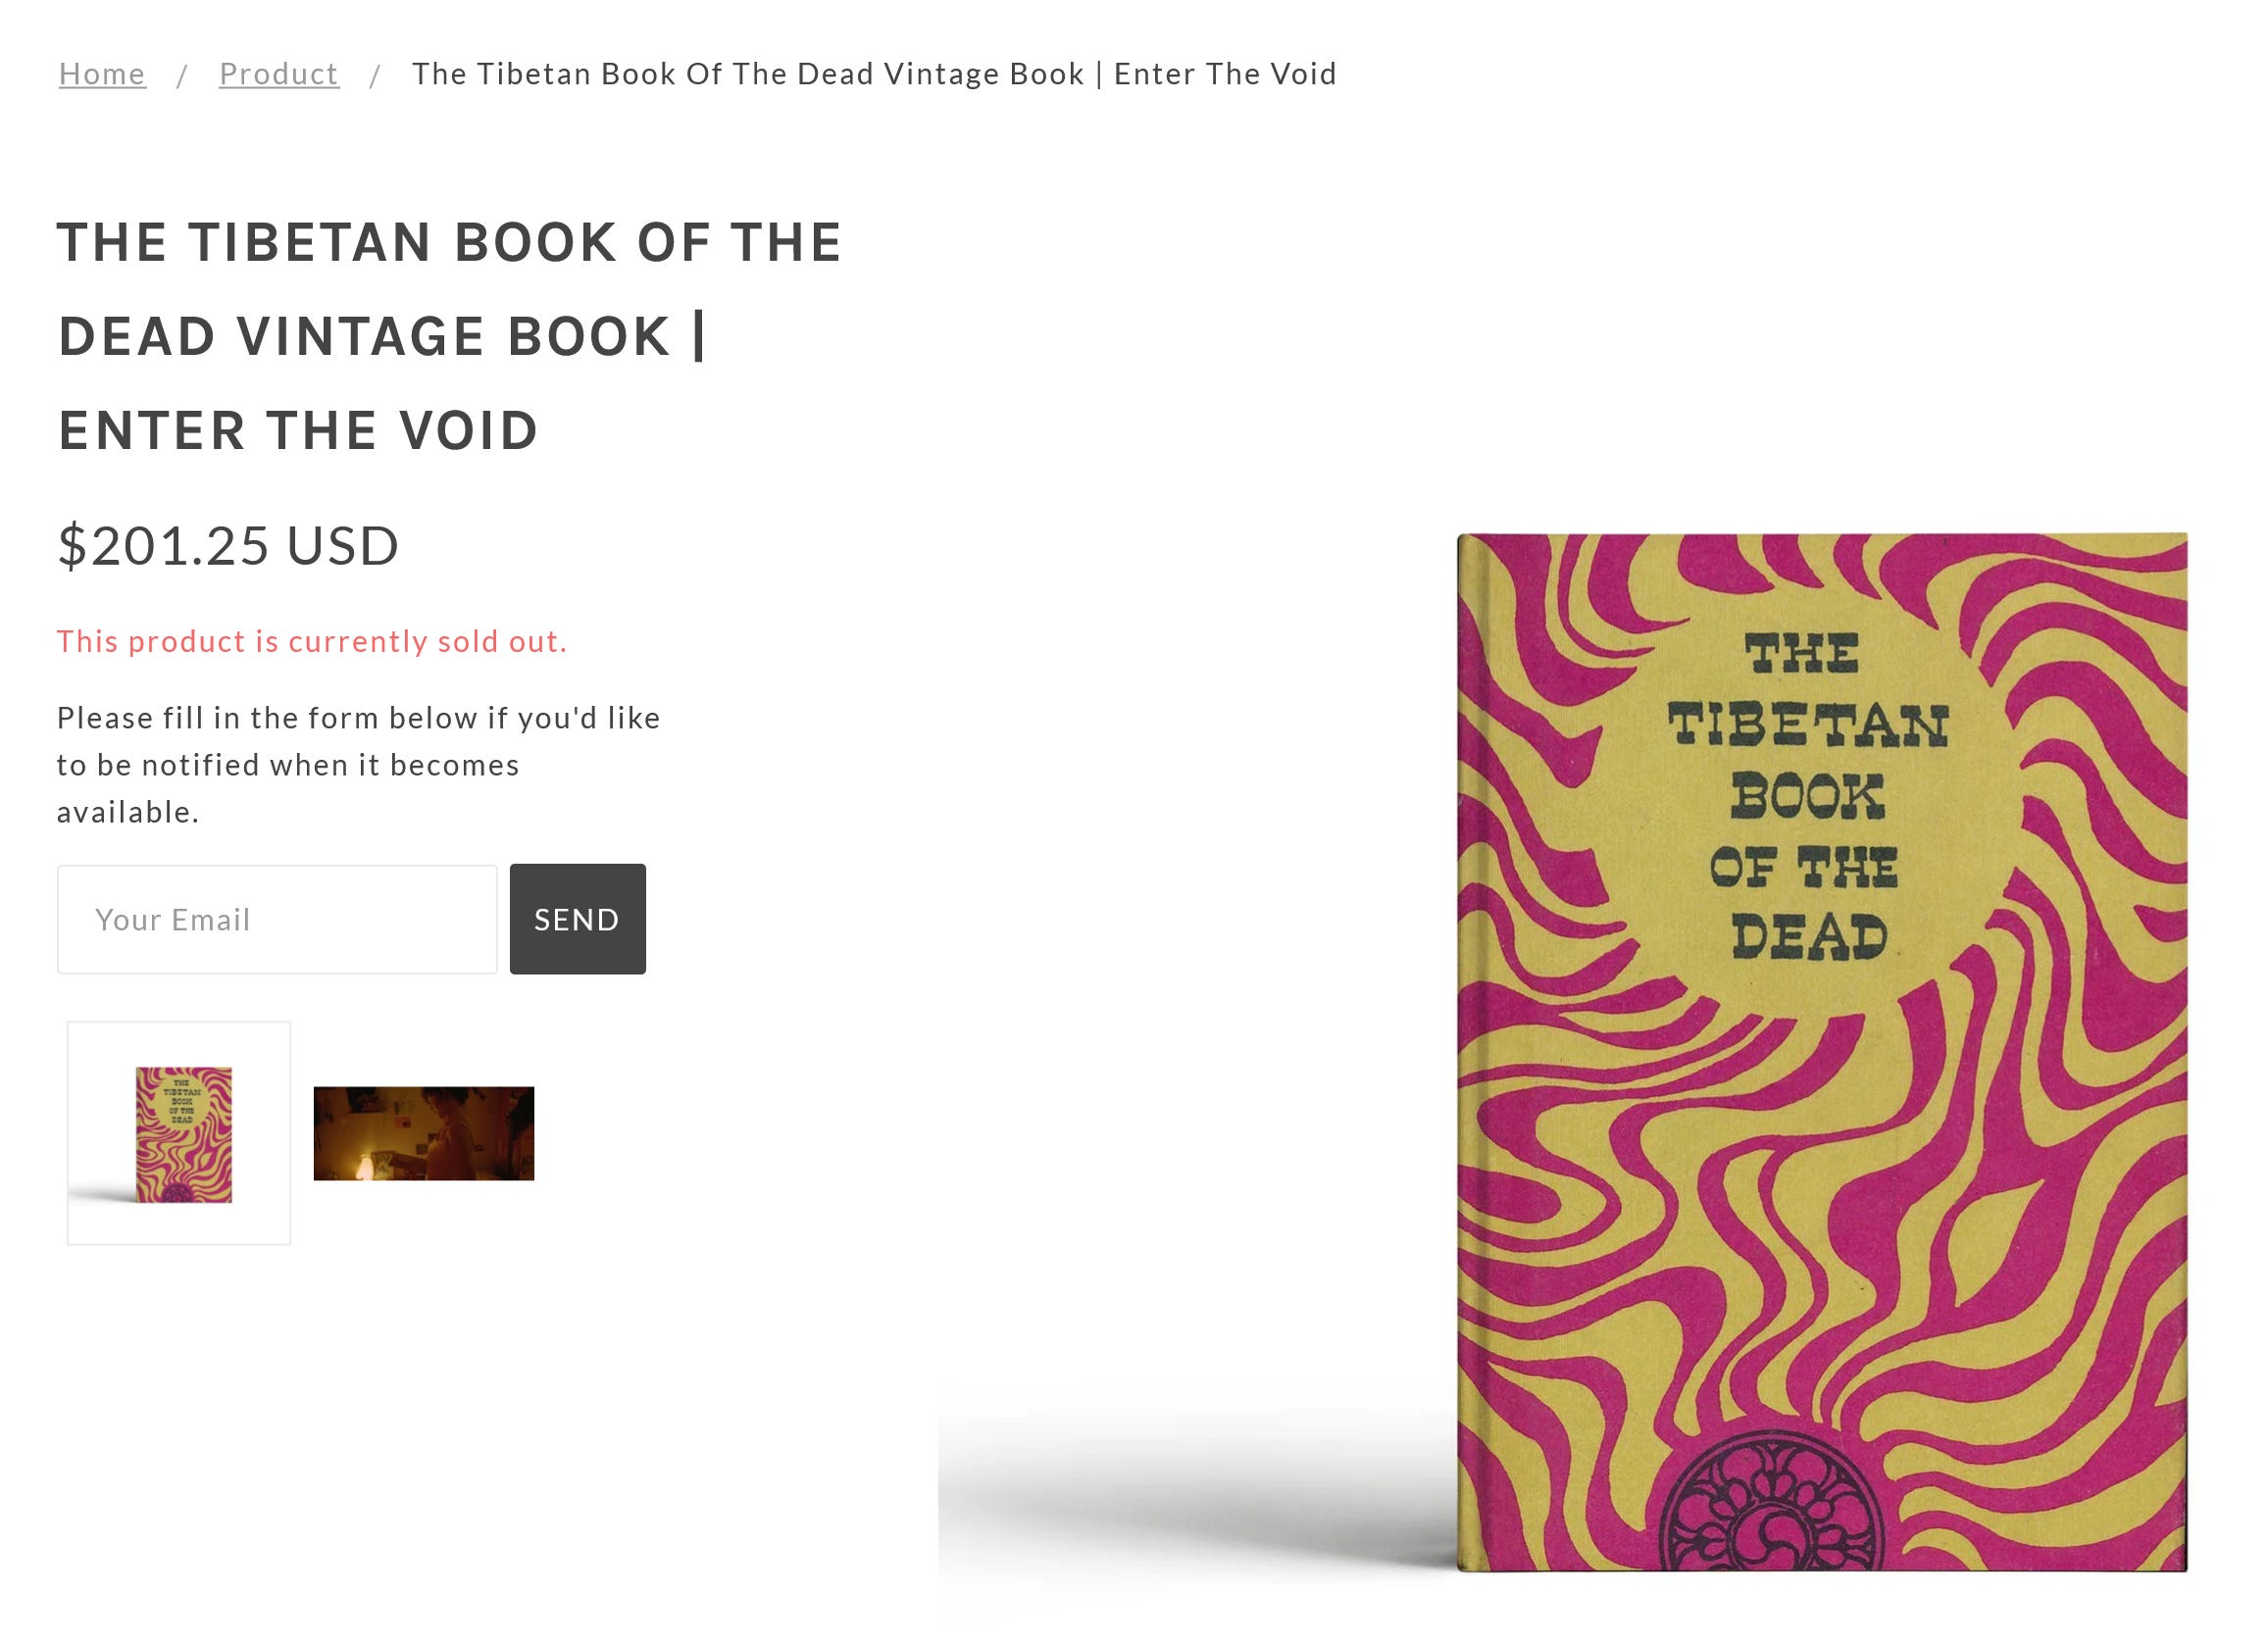2268x1649 pixels.
Task: Click the current page breadcrumb text
Action: [874, 74]
